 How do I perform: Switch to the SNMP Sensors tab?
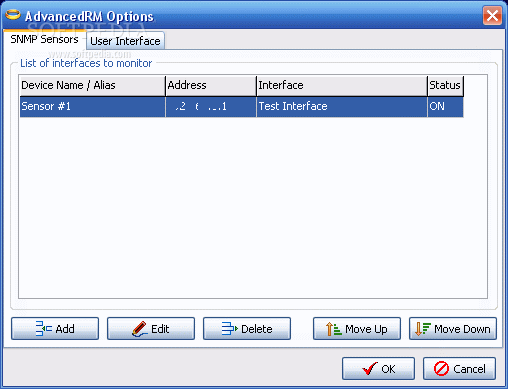point(44,39)
